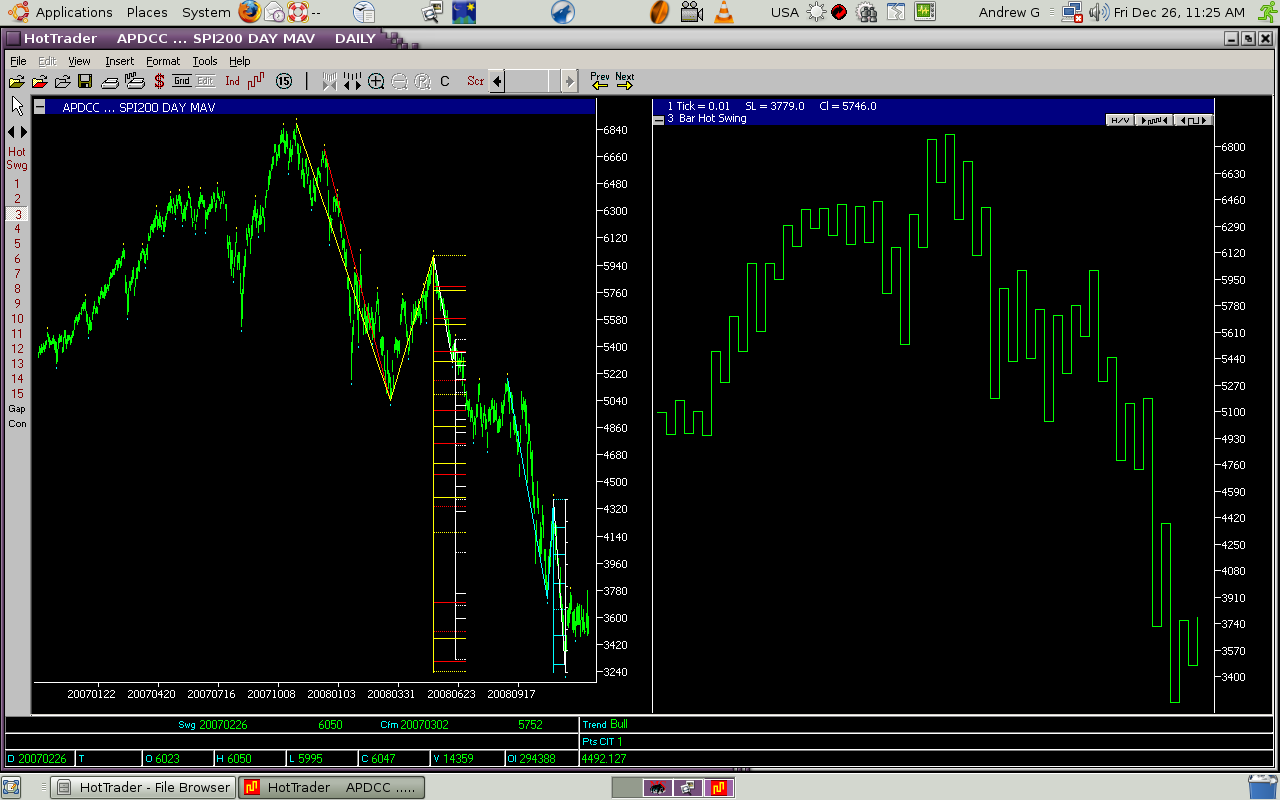This screenshot has width=1280, height=800.
Task: Click the dollar sign pricing icon
Action: point(158,81)
